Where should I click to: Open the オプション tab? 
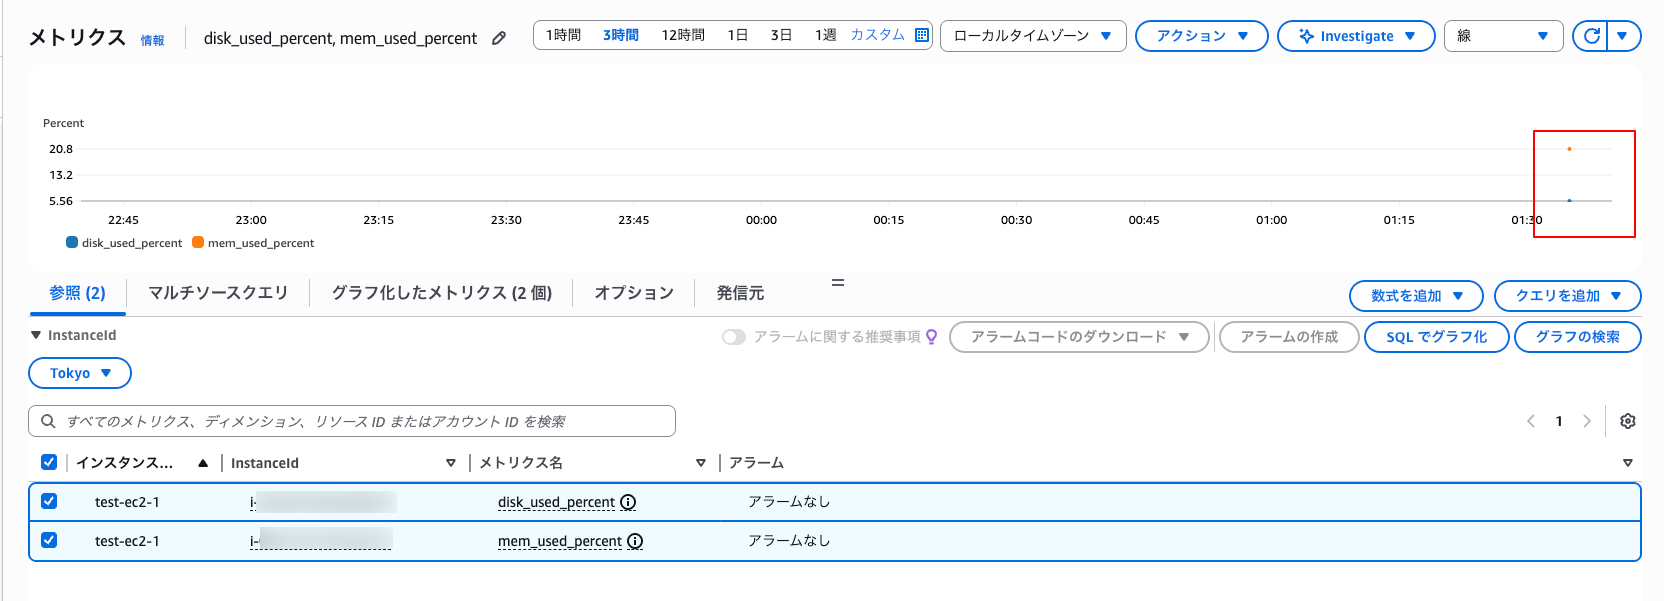click(x=634, y=293)
